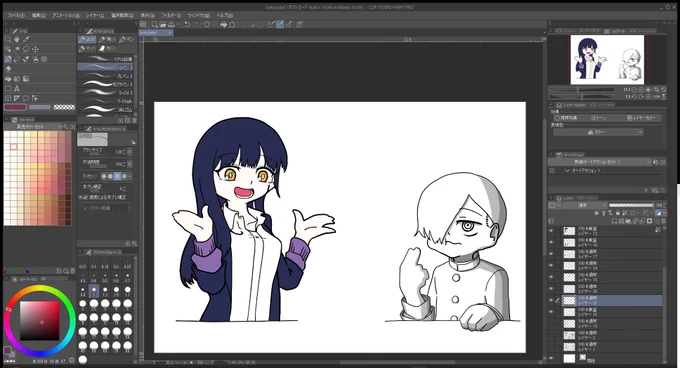Viewport: 680px width, 368px height.
Task: Open the レイヤー menu
Action: [95, 15]
